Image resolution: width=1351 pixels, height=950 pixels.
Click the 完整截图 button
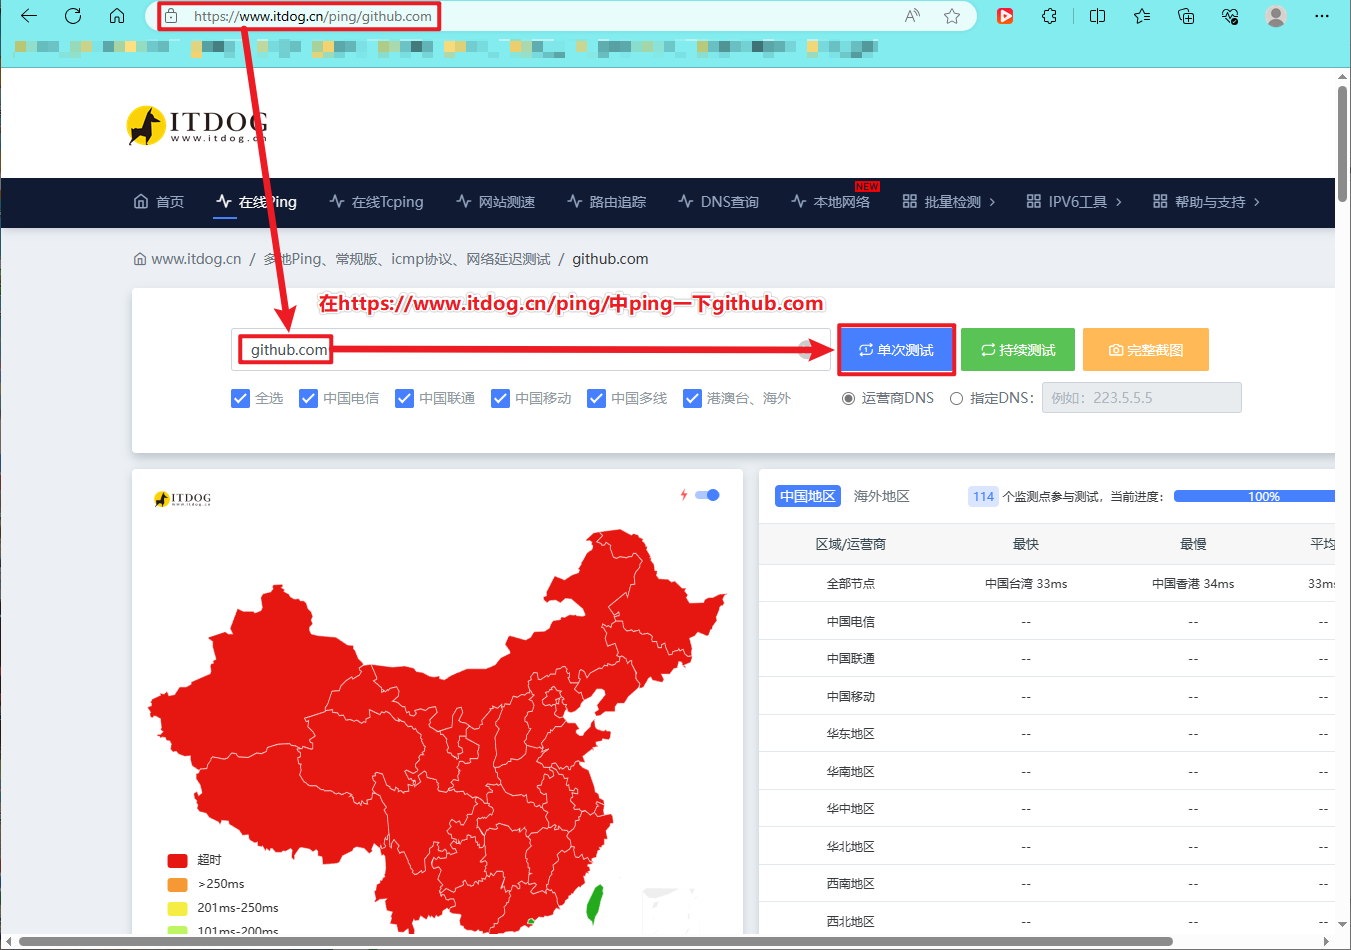(x=1146, y=350)
